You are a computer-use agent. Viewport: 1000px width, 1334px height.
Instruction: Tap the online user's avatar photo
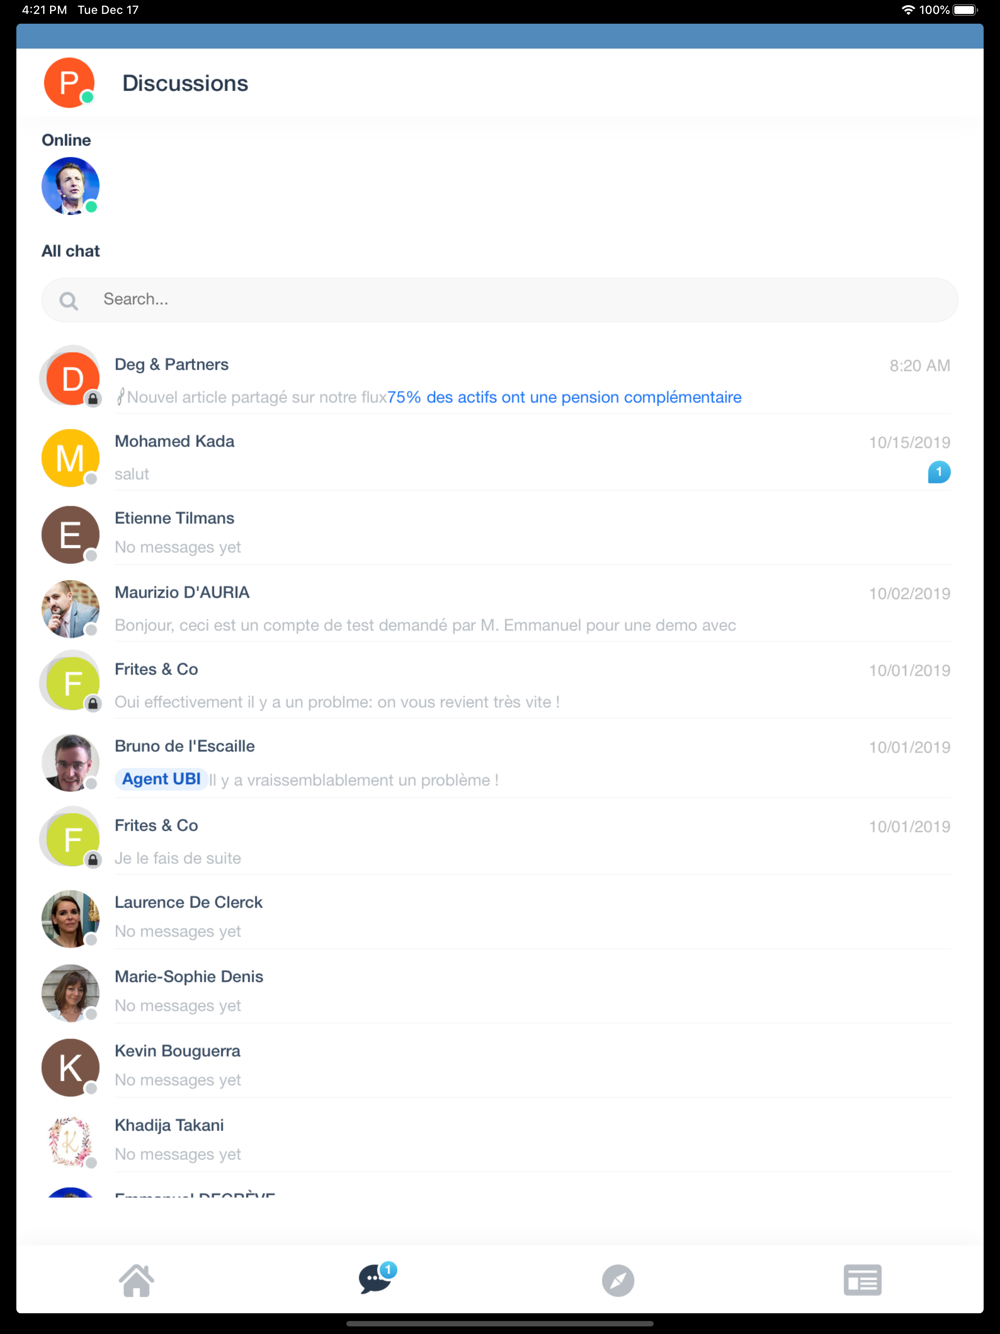click(x=70, y=186)
